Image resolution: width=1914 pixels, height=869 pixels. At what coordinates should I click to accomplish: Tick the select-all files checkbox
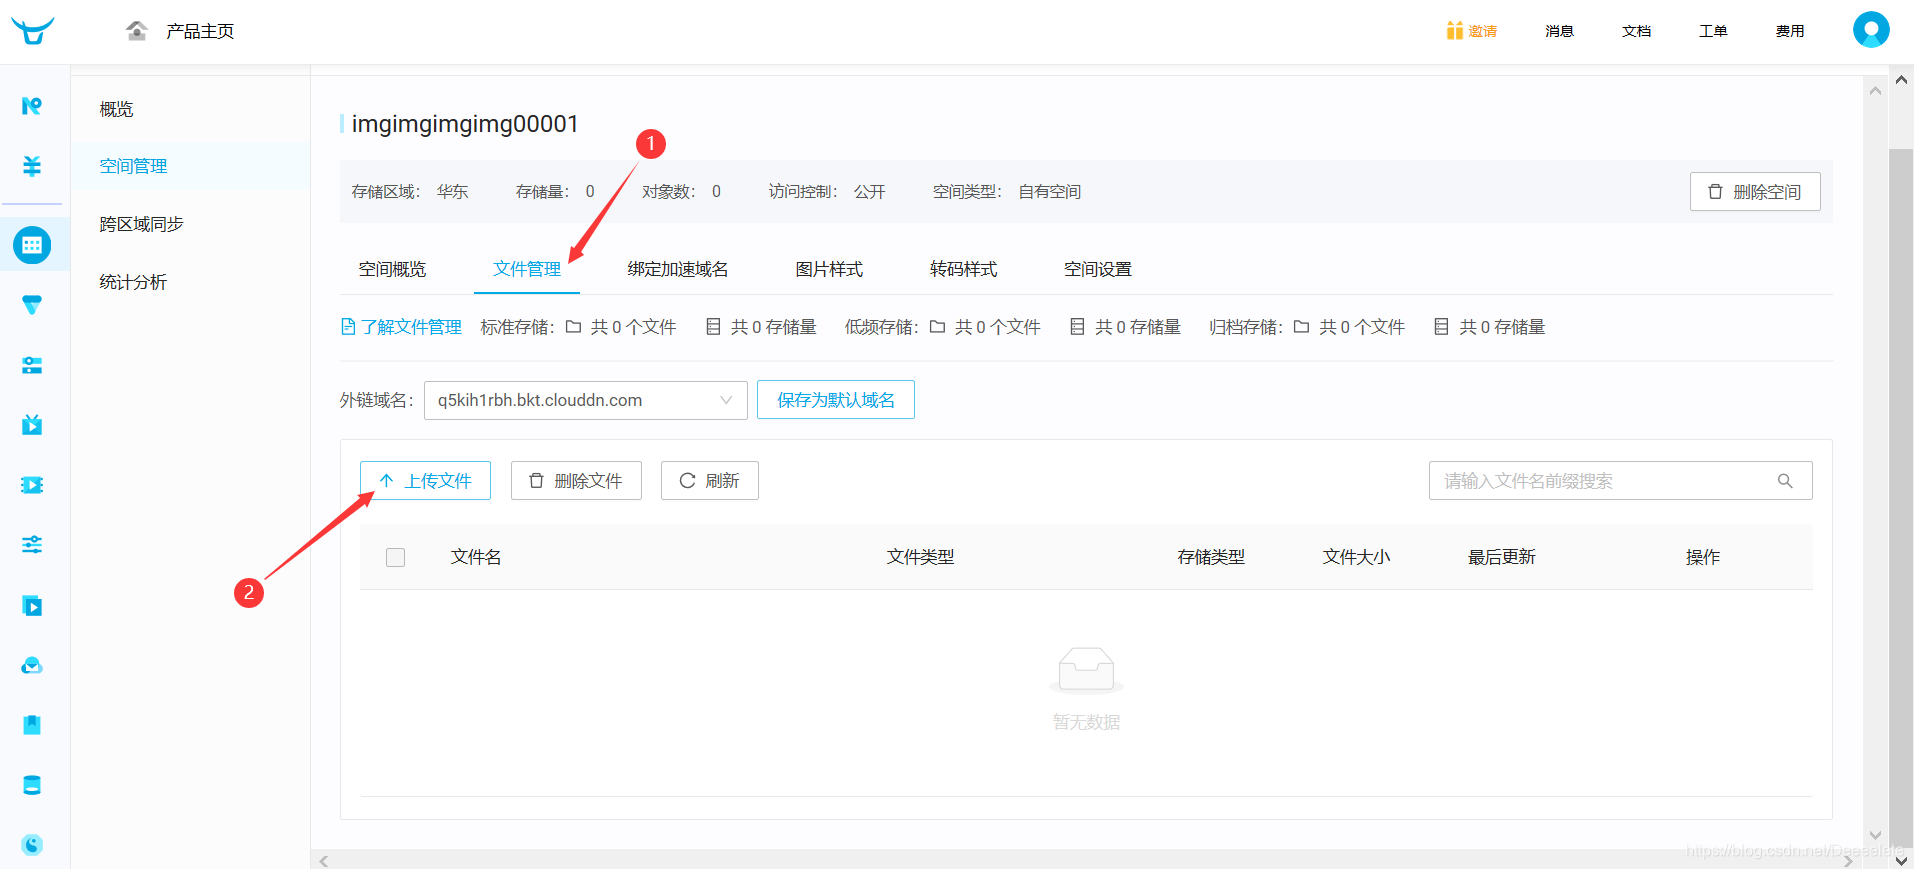(396, 557)
